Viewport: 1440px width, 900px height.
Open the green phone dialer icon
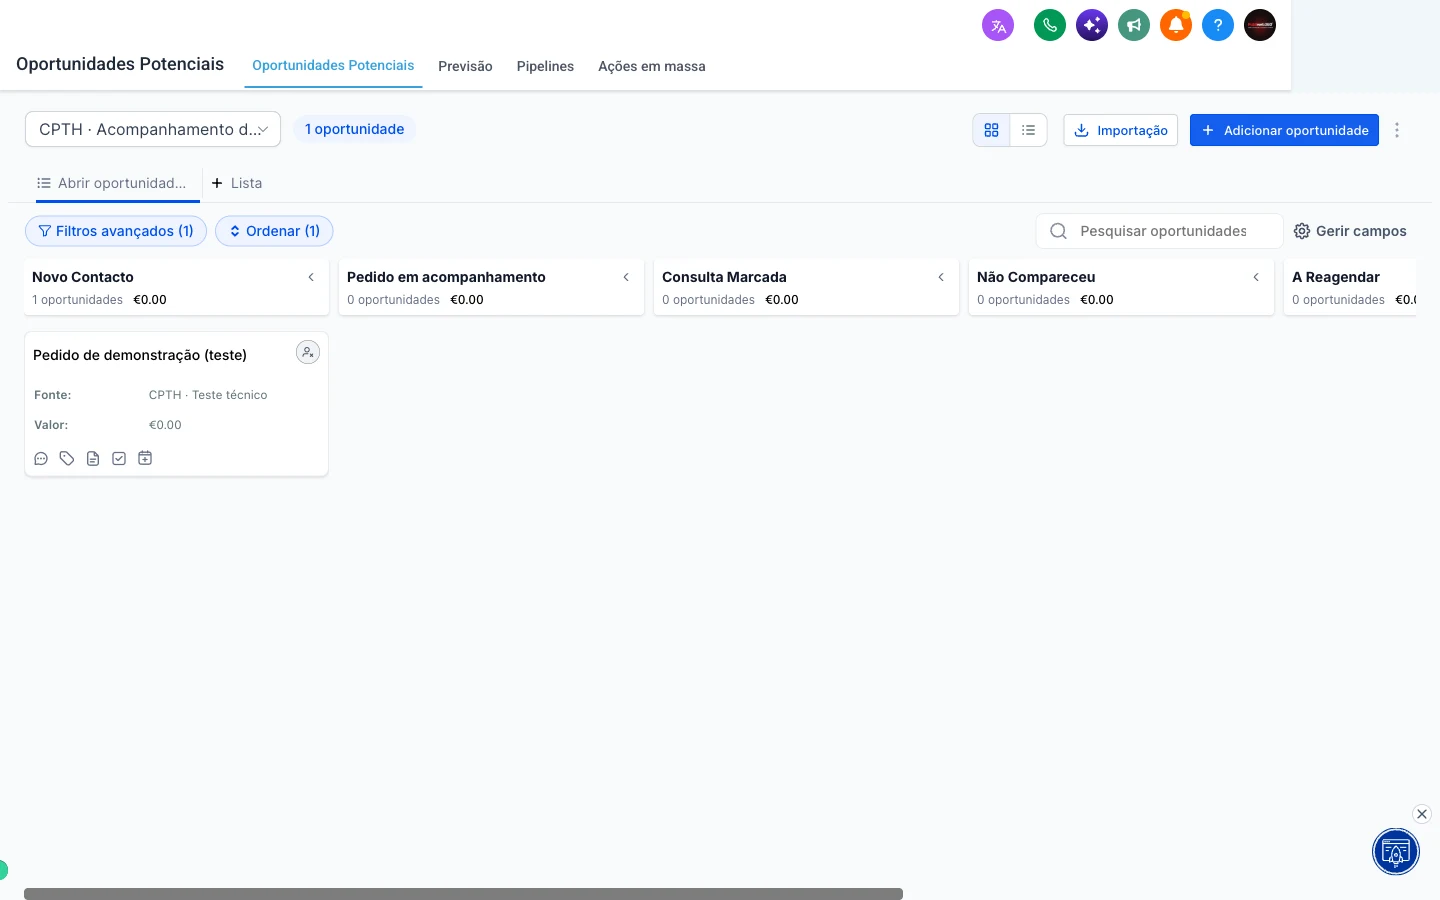pyautogui.click(x=1050, y=26)
